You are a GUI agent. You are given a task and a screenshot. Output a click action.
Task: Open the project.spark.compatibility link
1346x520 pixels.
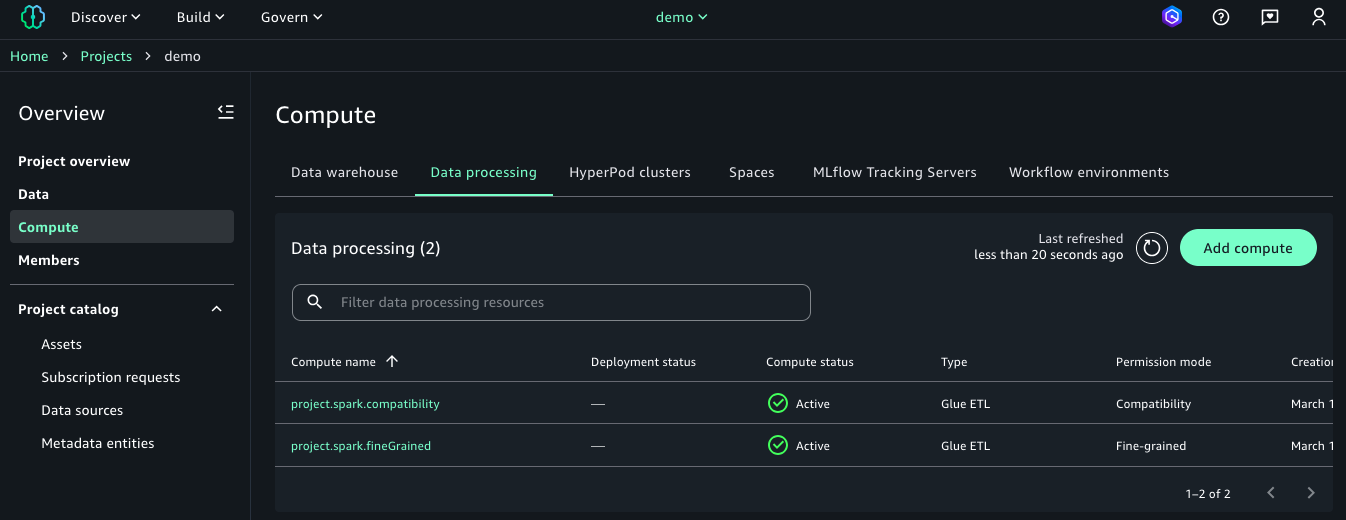tap(365, 404)
